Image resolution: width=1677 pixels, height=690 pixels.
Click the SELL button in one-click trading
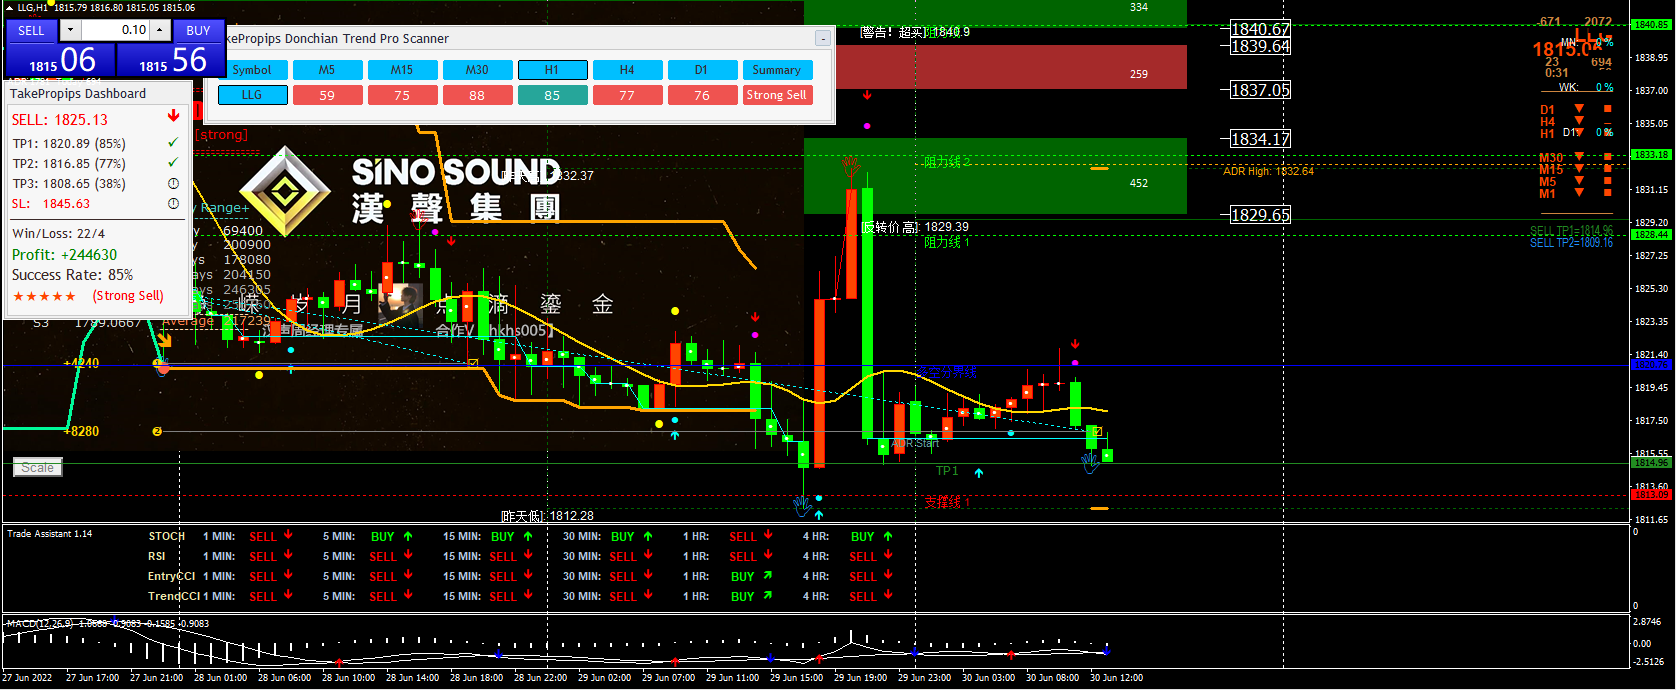(x=31, y=30)
